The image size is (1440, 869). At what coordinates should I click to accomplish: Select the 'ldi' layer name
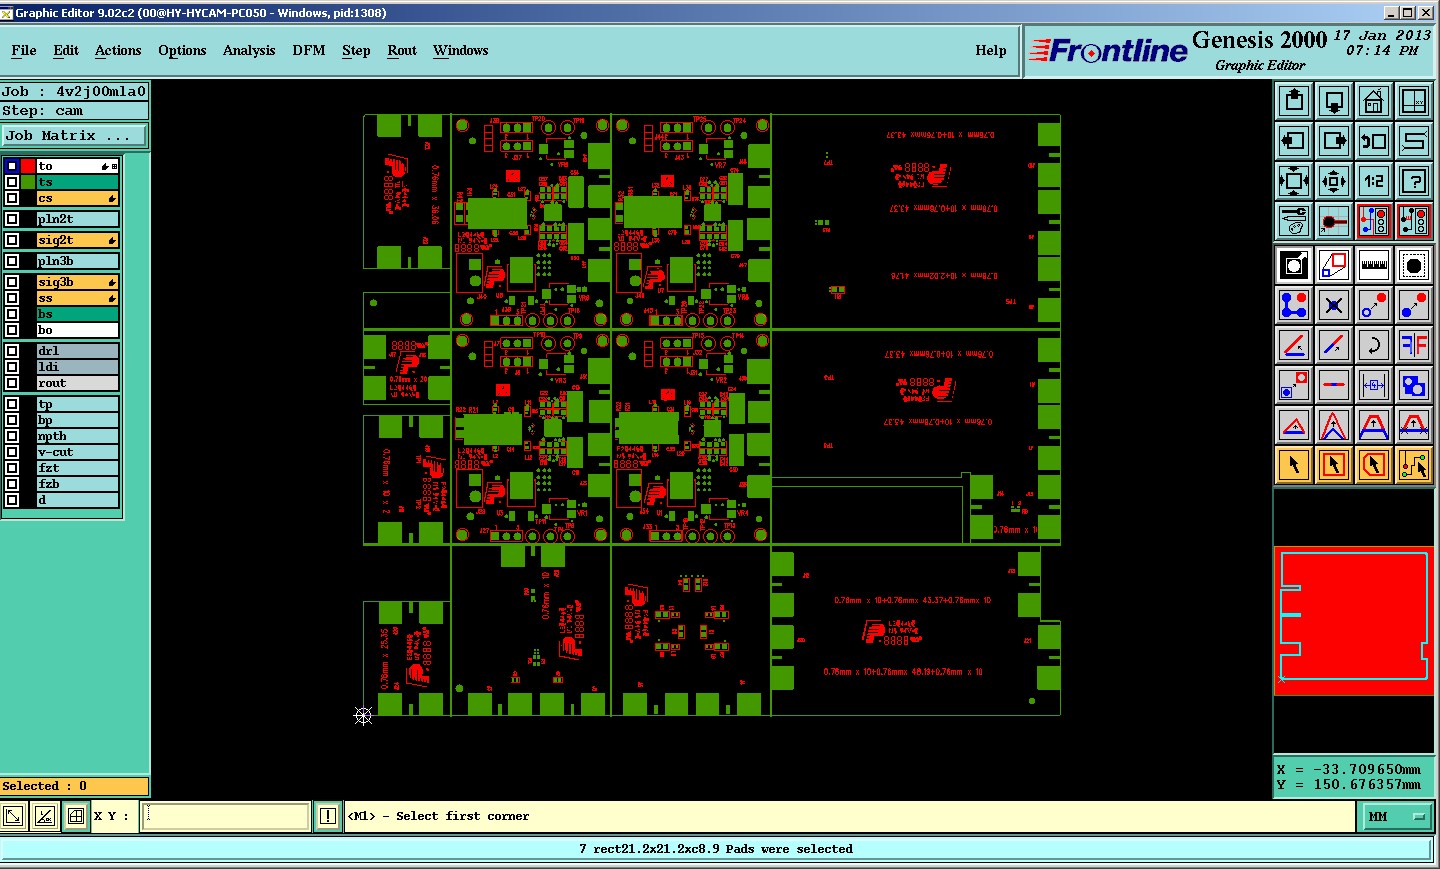pyautogui.click(x=78, y=367)
